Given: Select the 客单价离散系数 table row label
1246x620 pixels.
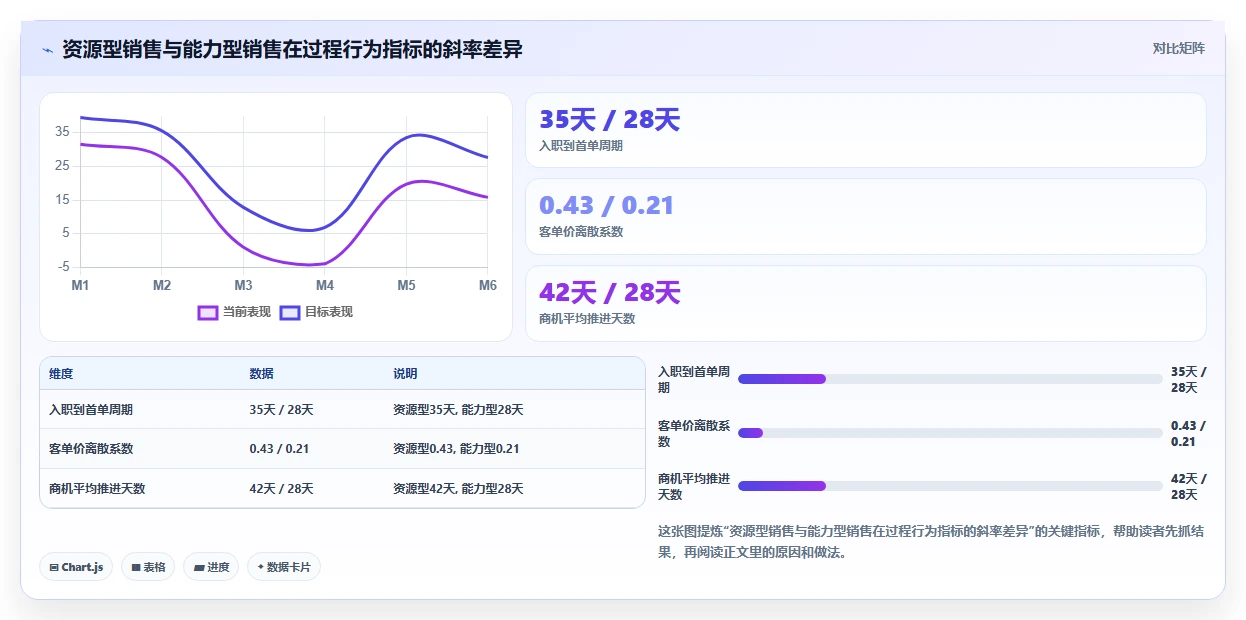Looking at the screenshot, I should point(91,449).
